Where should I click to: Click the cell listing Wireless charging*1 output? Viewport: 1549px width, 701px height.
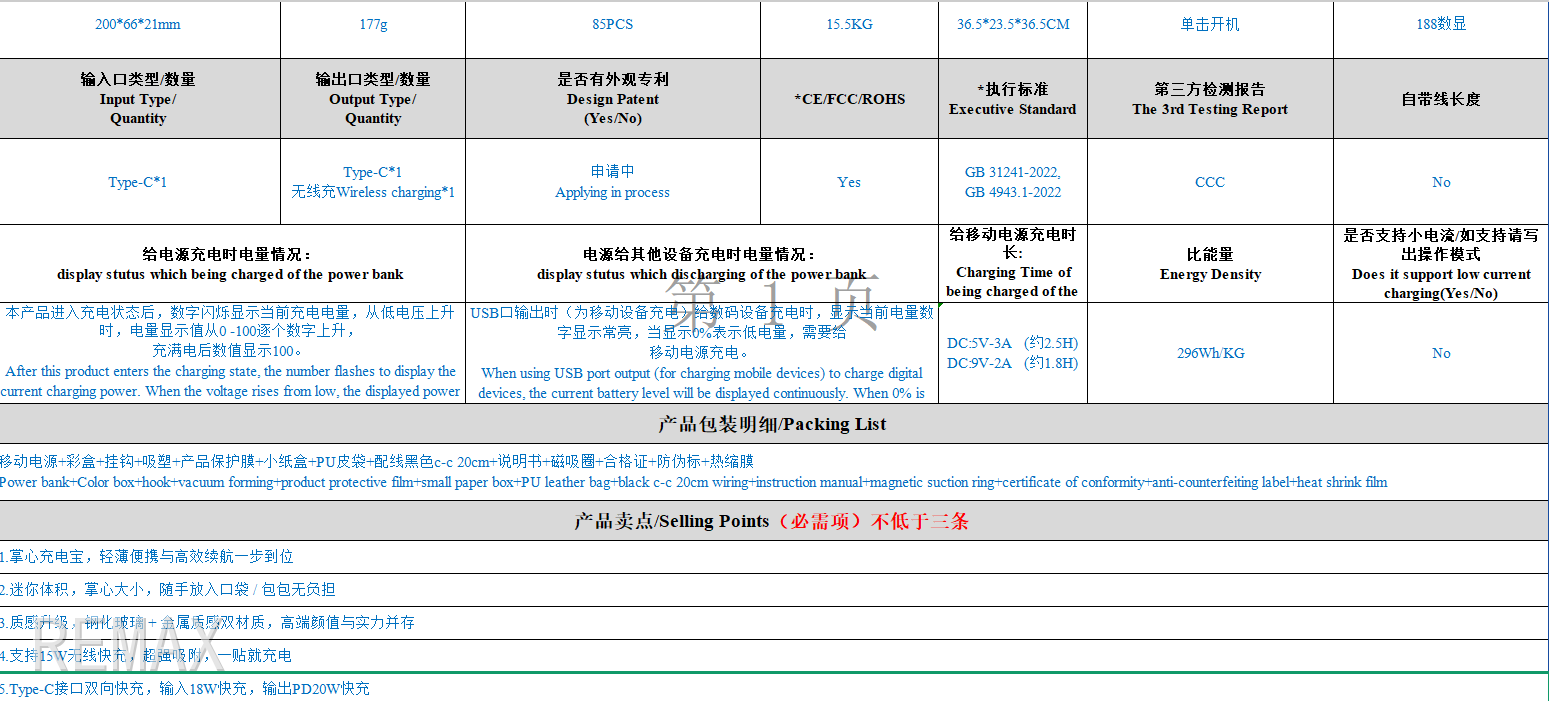[x=373, y=182]
